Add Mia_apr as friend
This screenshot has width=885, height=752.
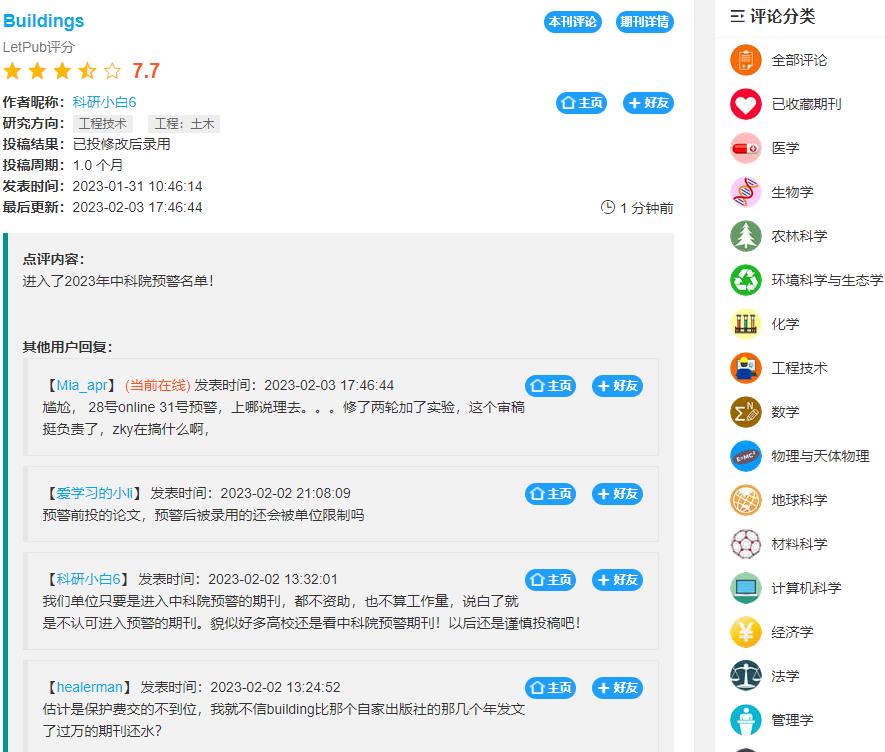click(x=617, y=386)
